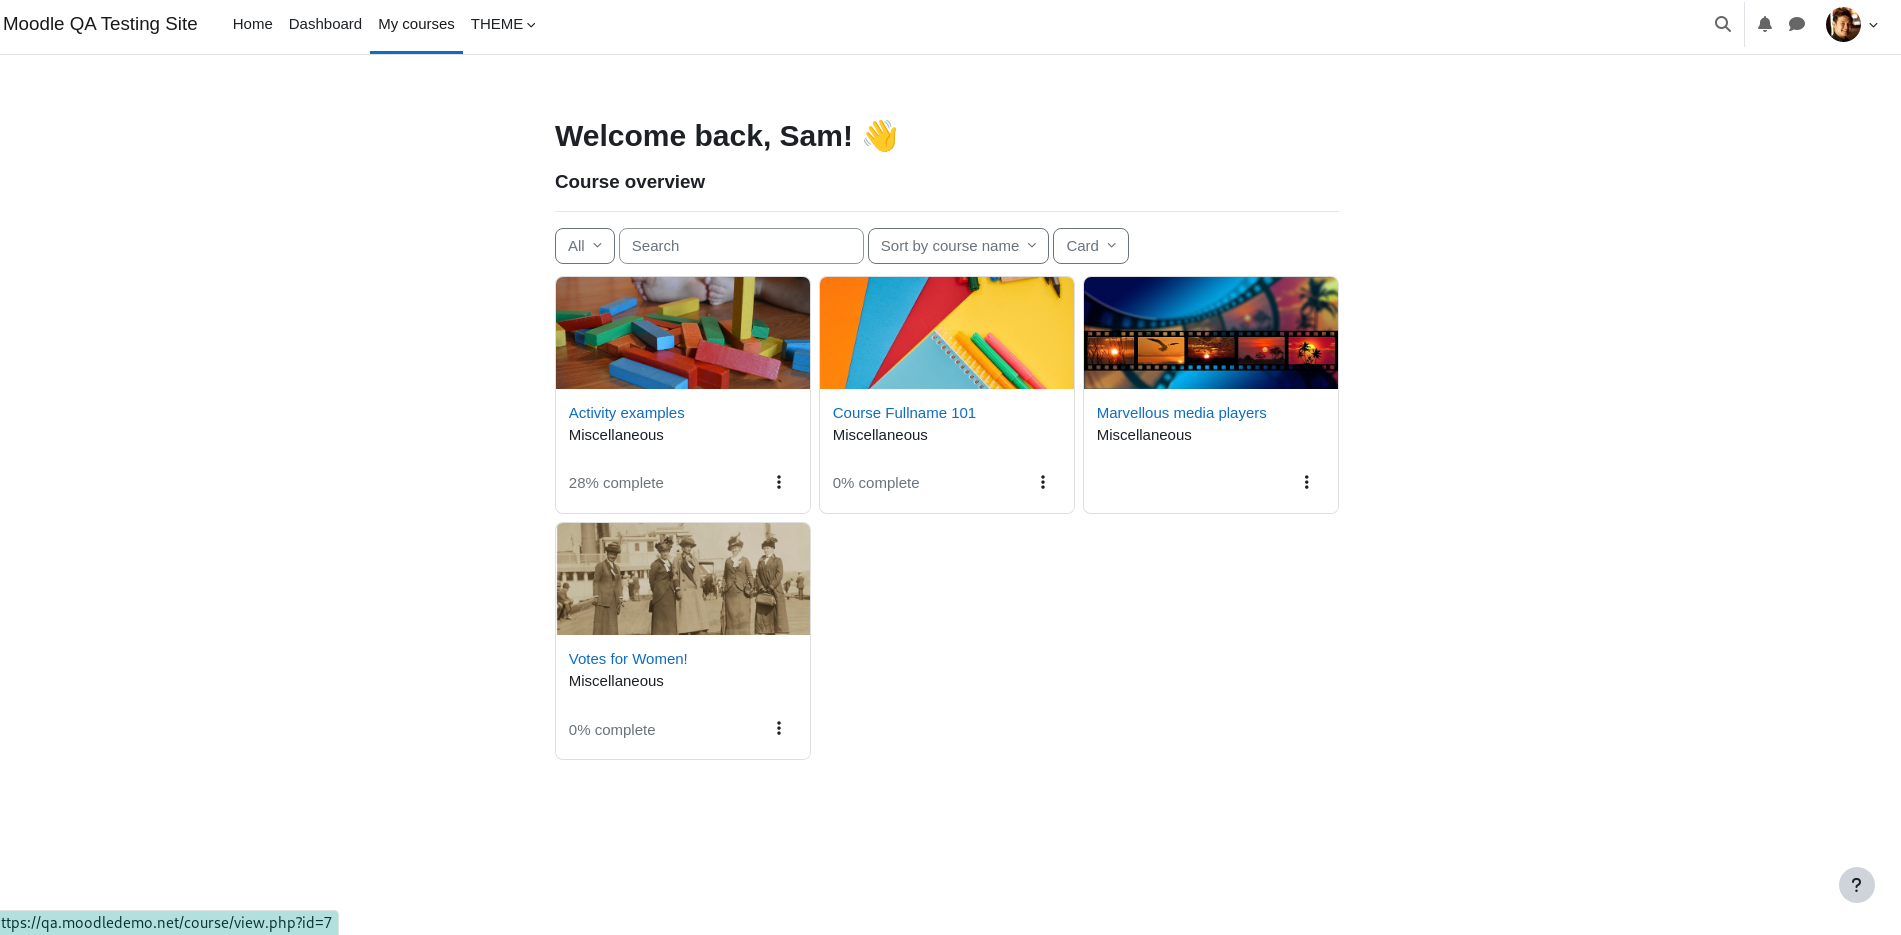The height and width of the screenshot is (935, 1901).
Task: Click the wooden blocks course image
Action: tap(683, 333)
